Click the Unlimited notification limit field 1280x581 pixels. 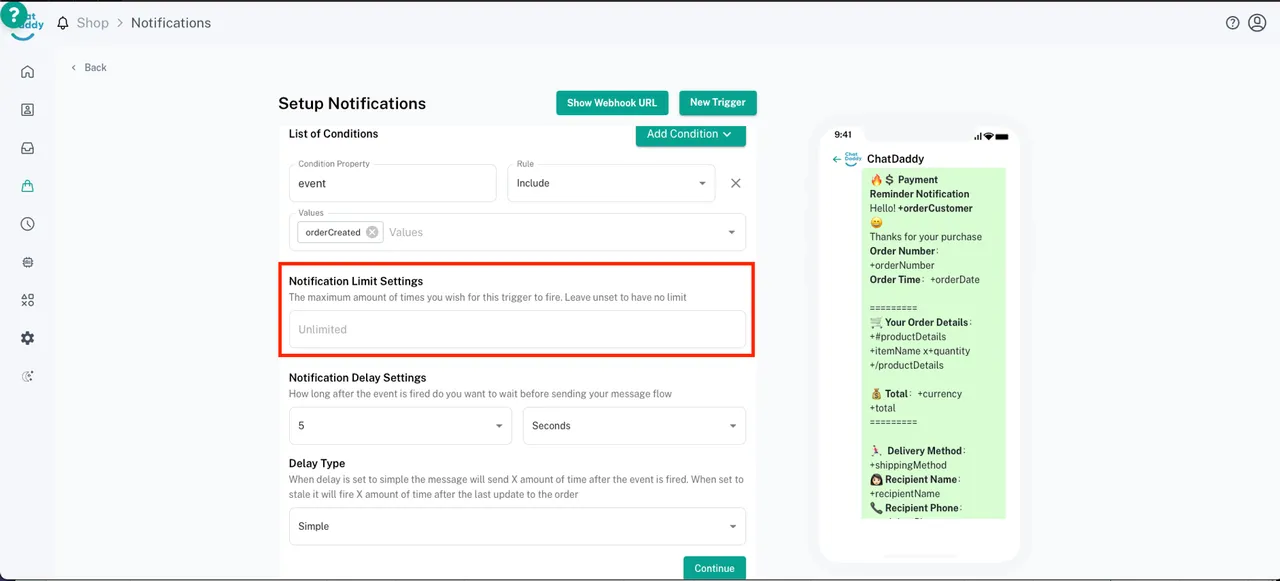[517, 329]
